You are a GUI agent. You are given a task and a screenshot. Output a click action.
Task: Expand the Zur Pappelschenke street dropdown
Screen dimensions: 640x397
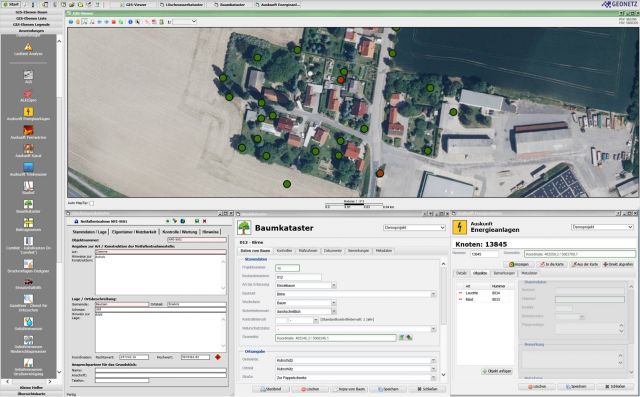pos(433,377)
